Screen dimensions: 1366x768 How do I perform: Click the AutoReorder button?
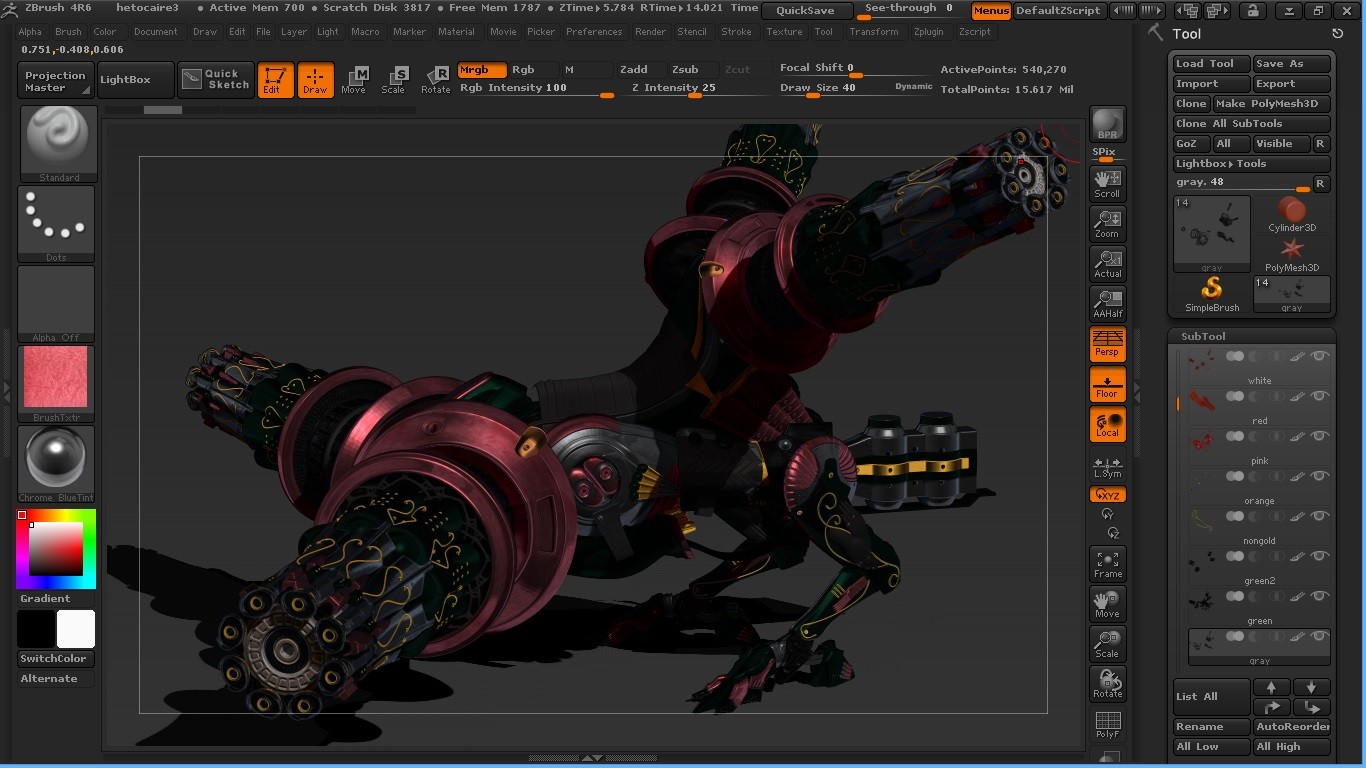pos(1292,727)
